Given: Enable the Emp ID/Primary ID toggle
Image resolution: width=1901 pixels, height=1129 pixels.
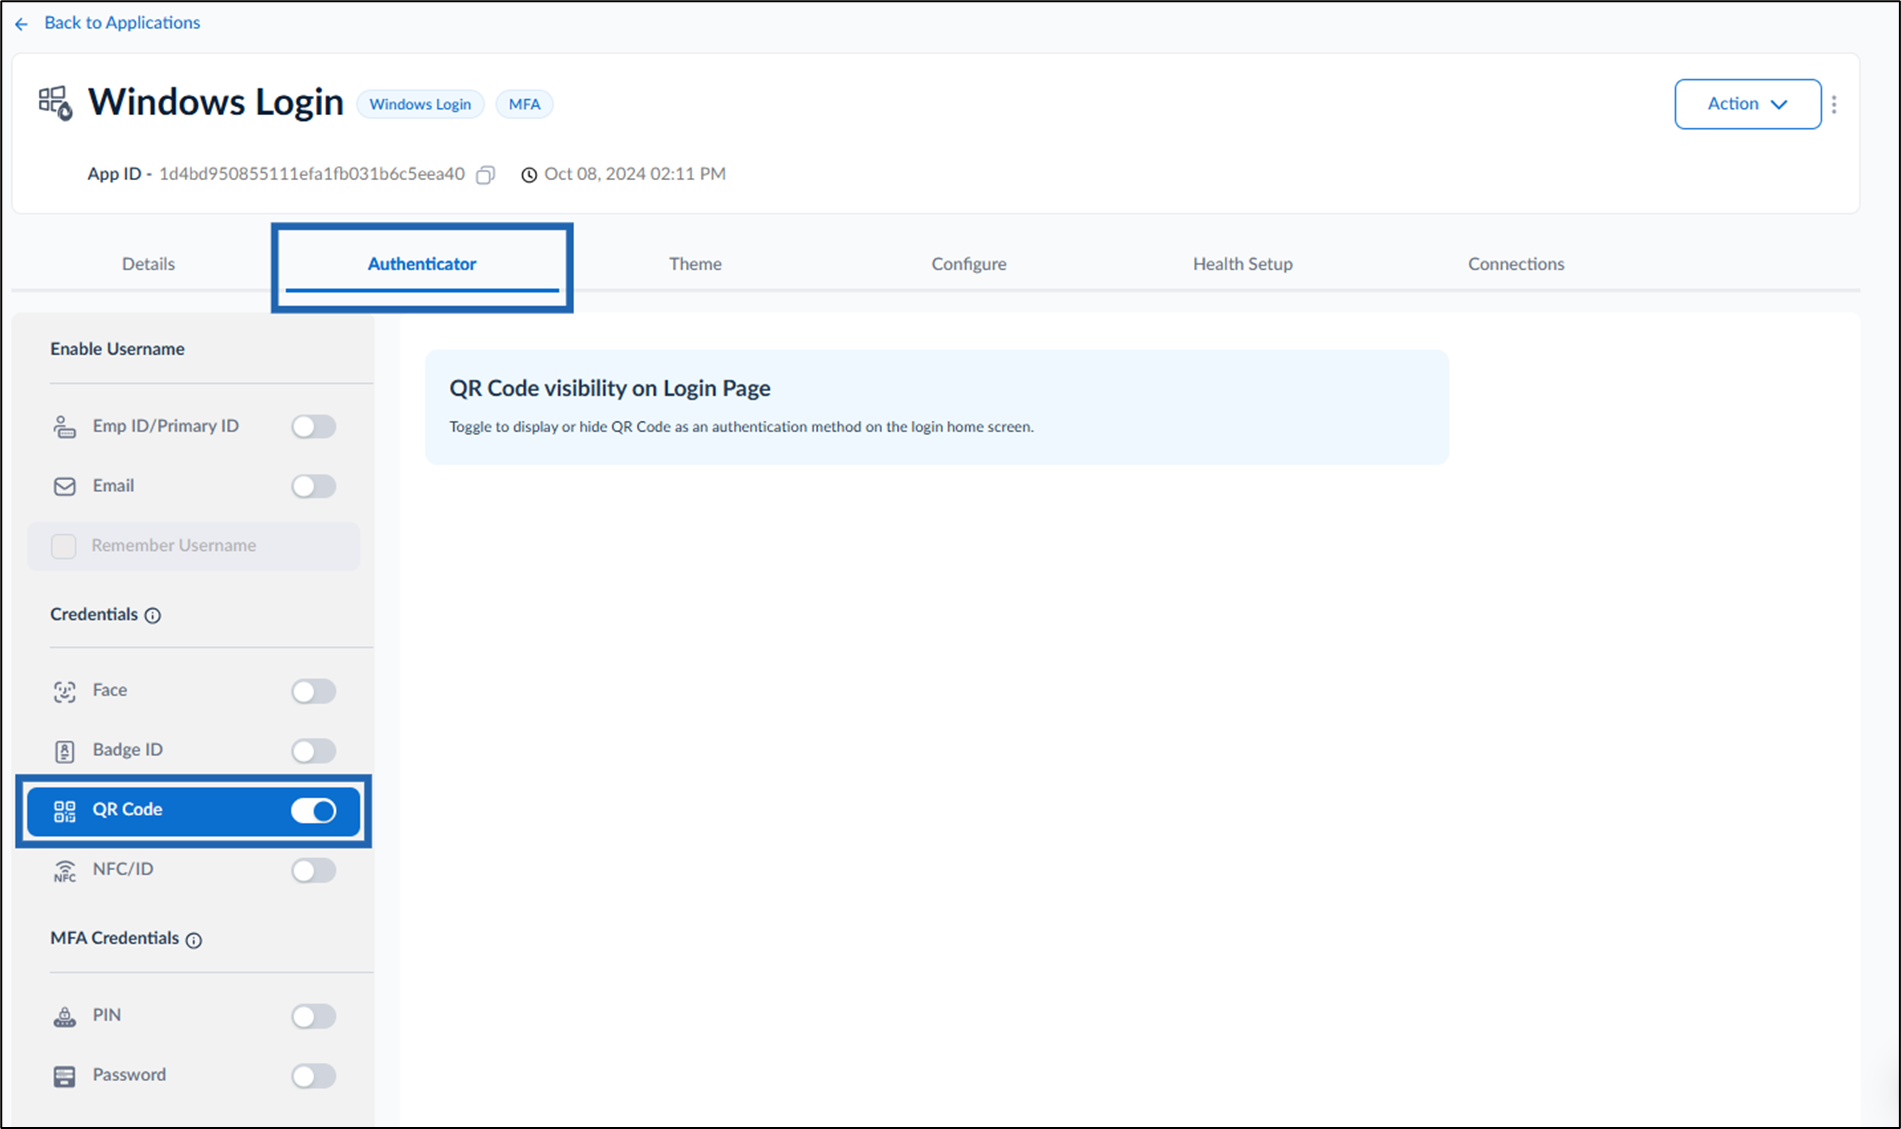Looking at the screenshot, I should [314, 427].
